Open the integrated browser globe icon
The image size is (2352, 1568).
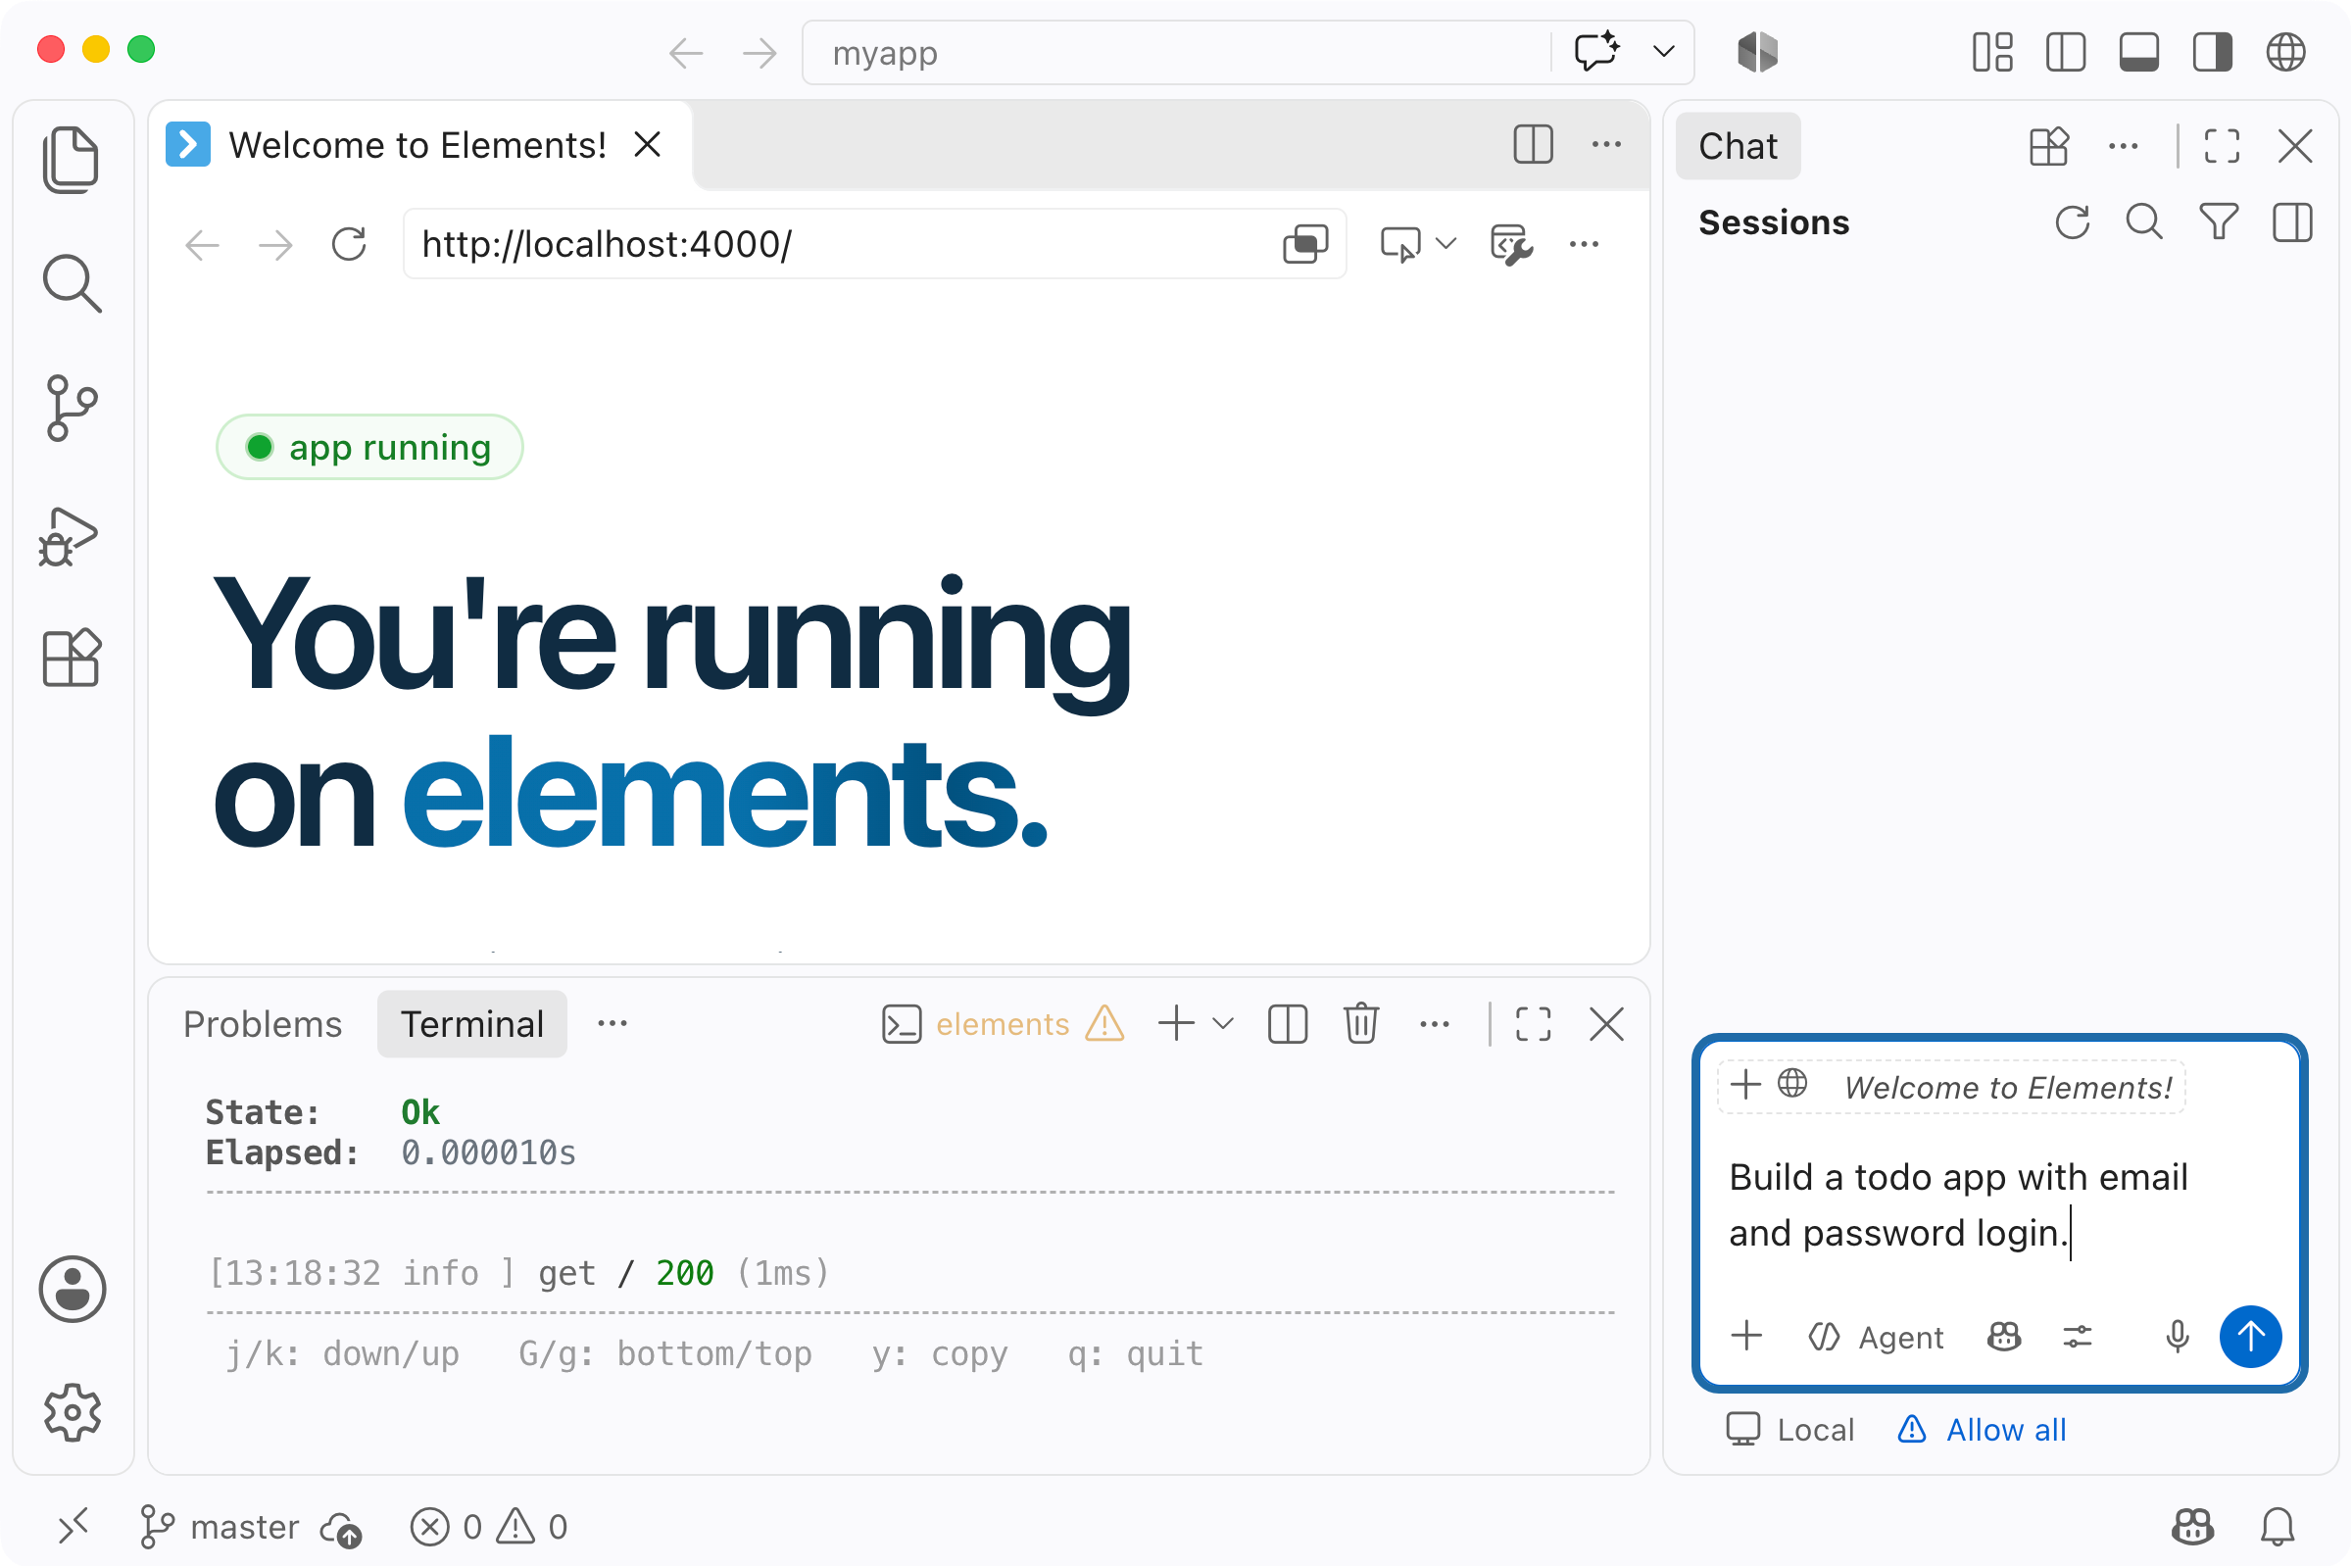2286,52
